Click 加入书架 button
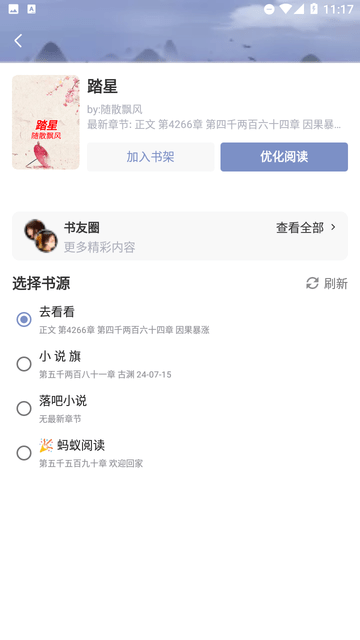 point(151,157)
